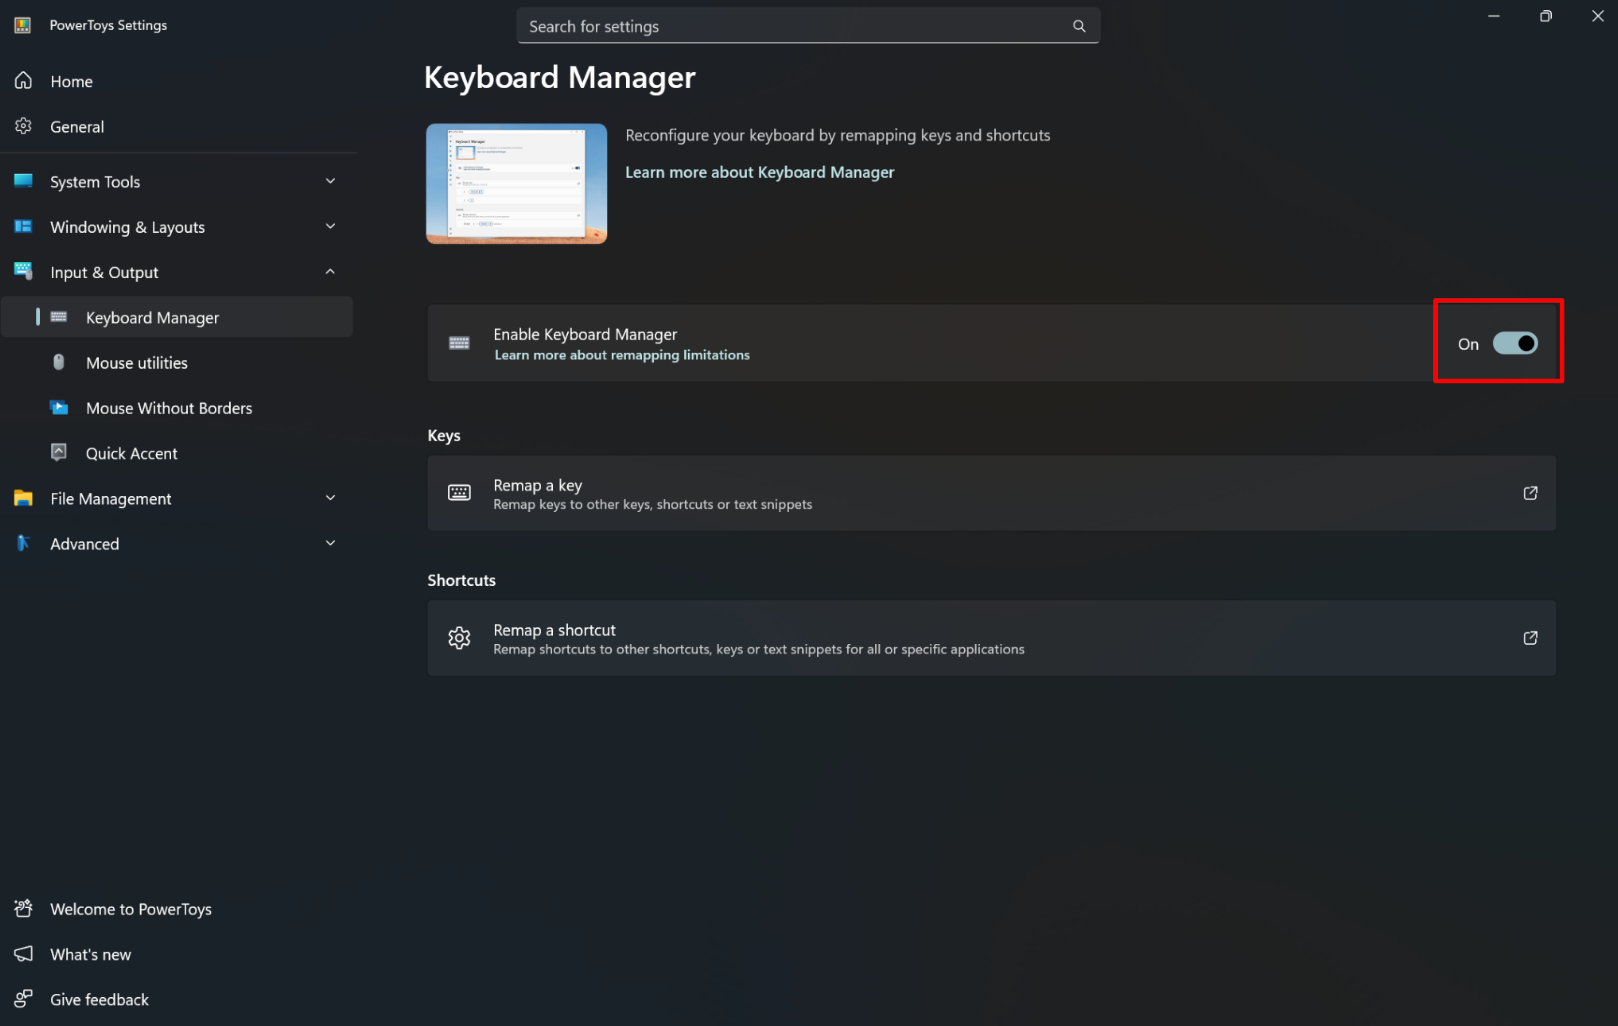The width and height of the screenshot is (1618, 1026).
Task: Turn off Enable Keyboard Manager toggle
Action: (x=1515, y=344)
